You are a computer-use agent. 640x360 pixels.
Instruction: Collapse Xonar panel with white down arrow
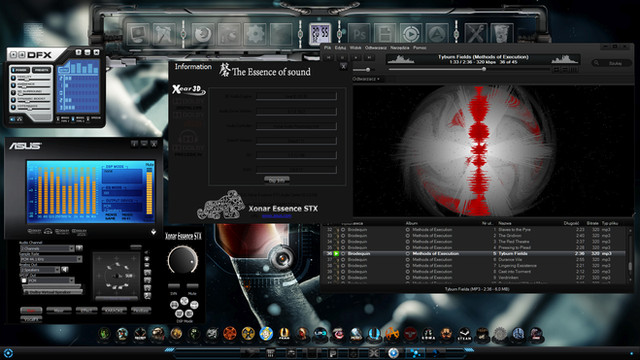[x=153, y=232]
